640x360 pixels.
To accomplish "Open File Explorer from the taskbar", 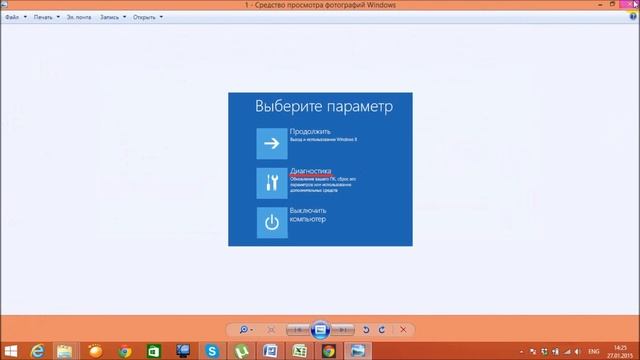I will click(x=64, y=351).
